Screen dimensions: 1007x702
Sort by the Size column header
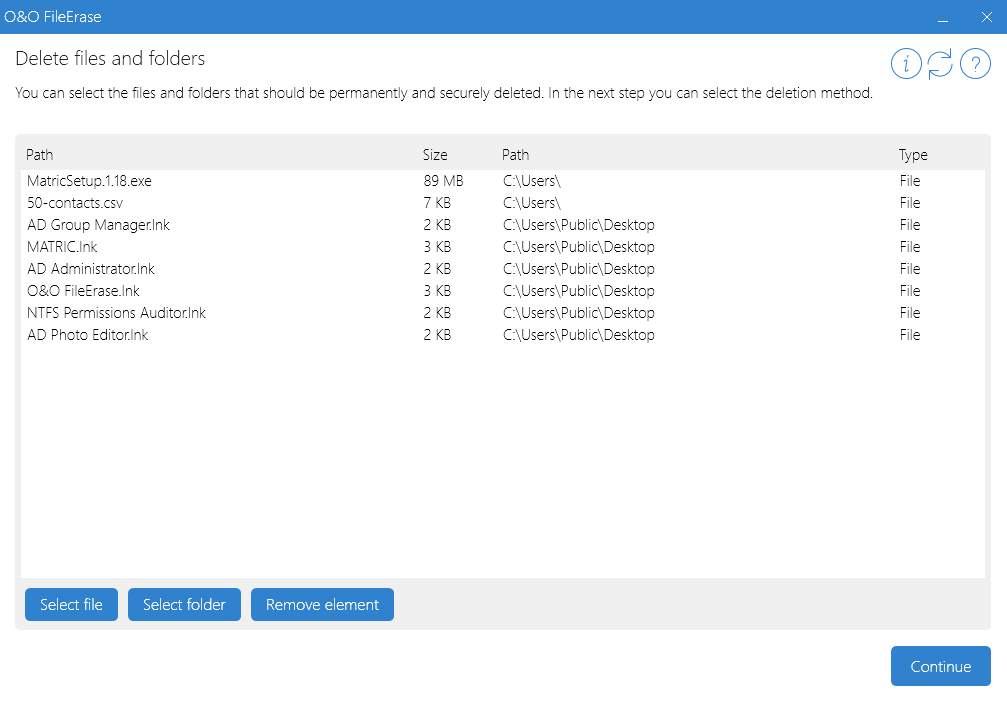[435, 155]
